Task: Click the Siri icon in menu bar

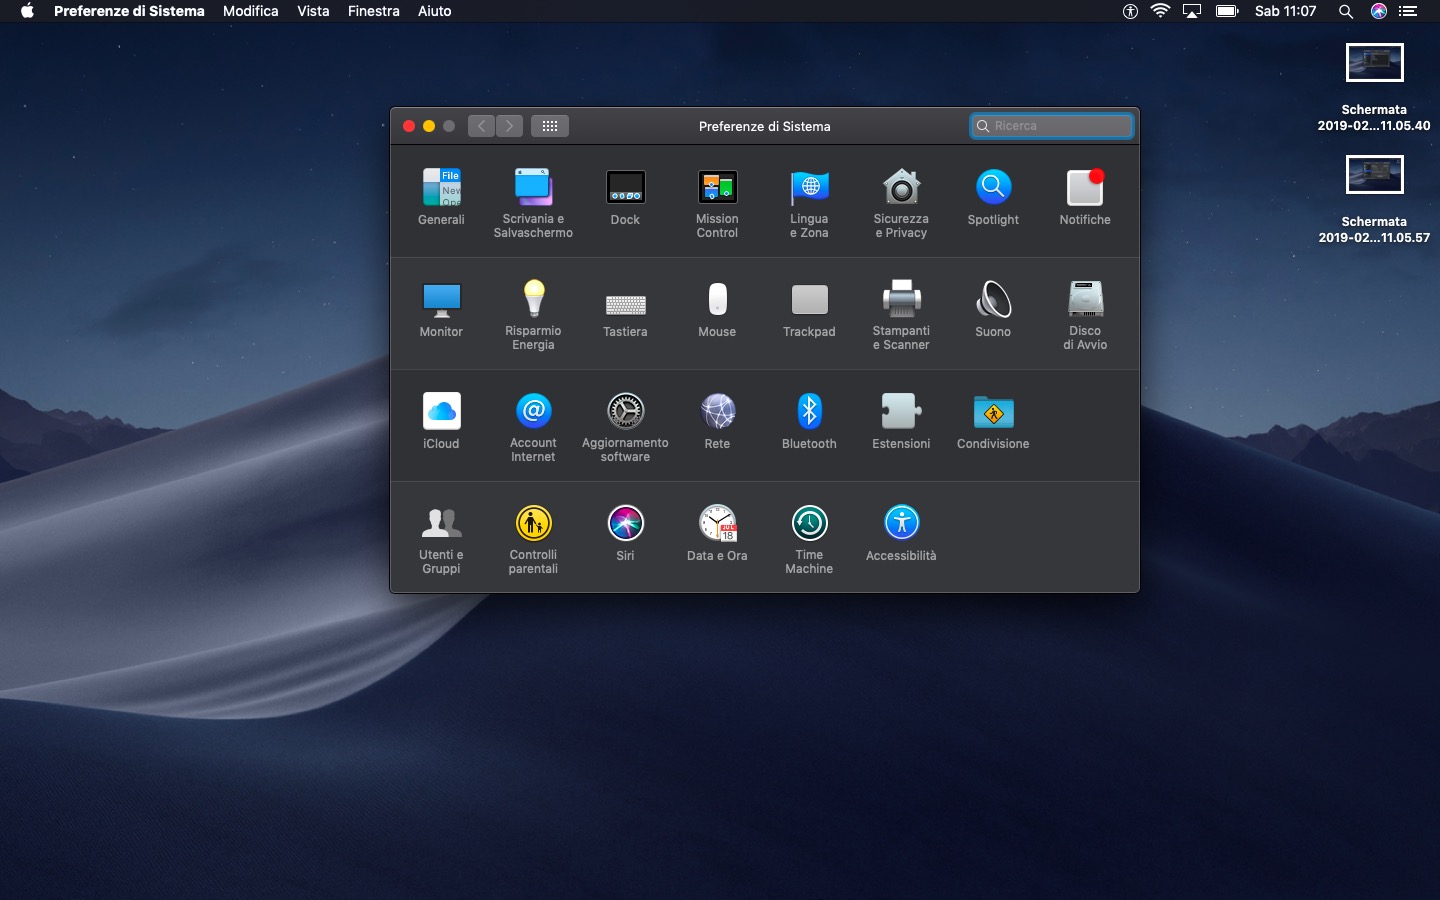Action: tap(1379, 11)
